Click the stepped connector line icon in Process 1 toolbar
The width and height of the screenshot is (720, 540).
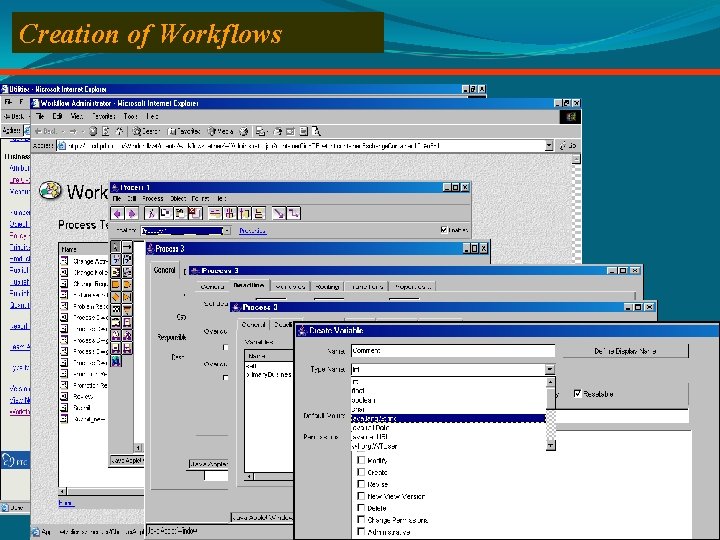click(x=293, y=214)
